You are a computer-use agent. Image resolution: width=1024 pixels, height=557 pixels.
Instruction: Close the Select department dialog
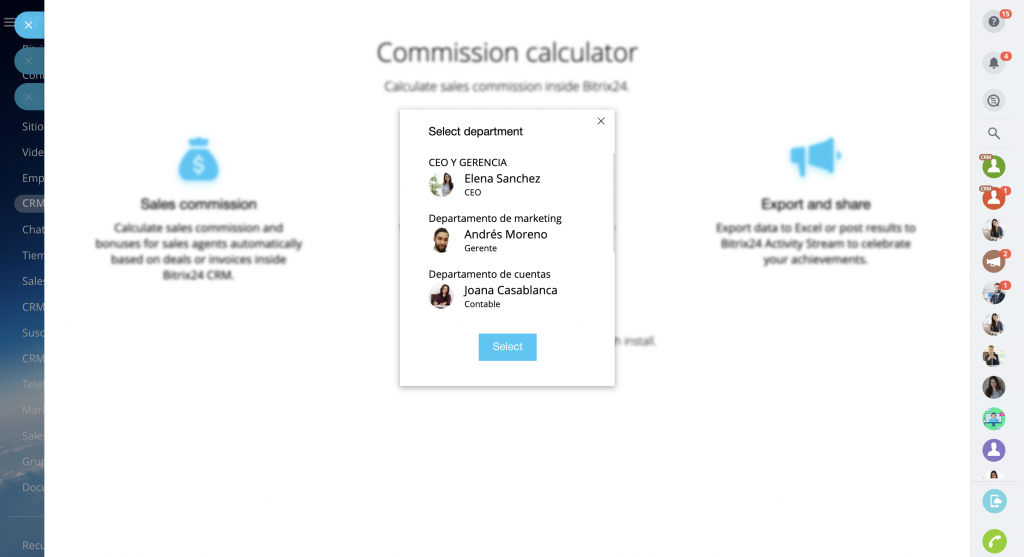click(601, 121)
